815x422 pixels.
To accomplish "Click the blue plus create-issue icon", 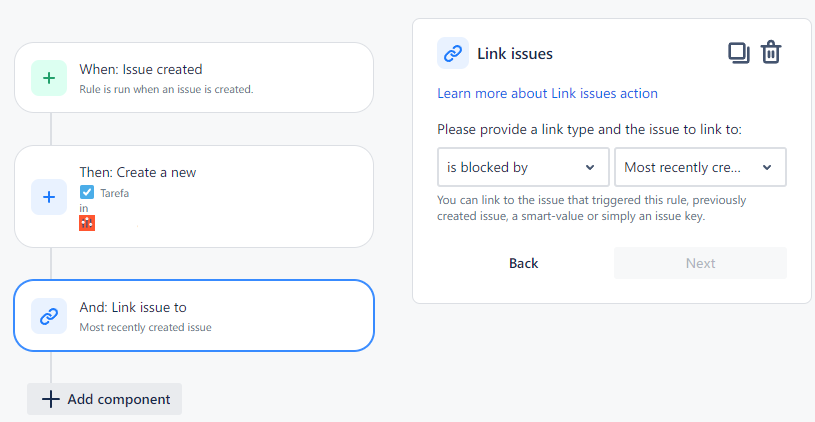I will click(49, 197).
